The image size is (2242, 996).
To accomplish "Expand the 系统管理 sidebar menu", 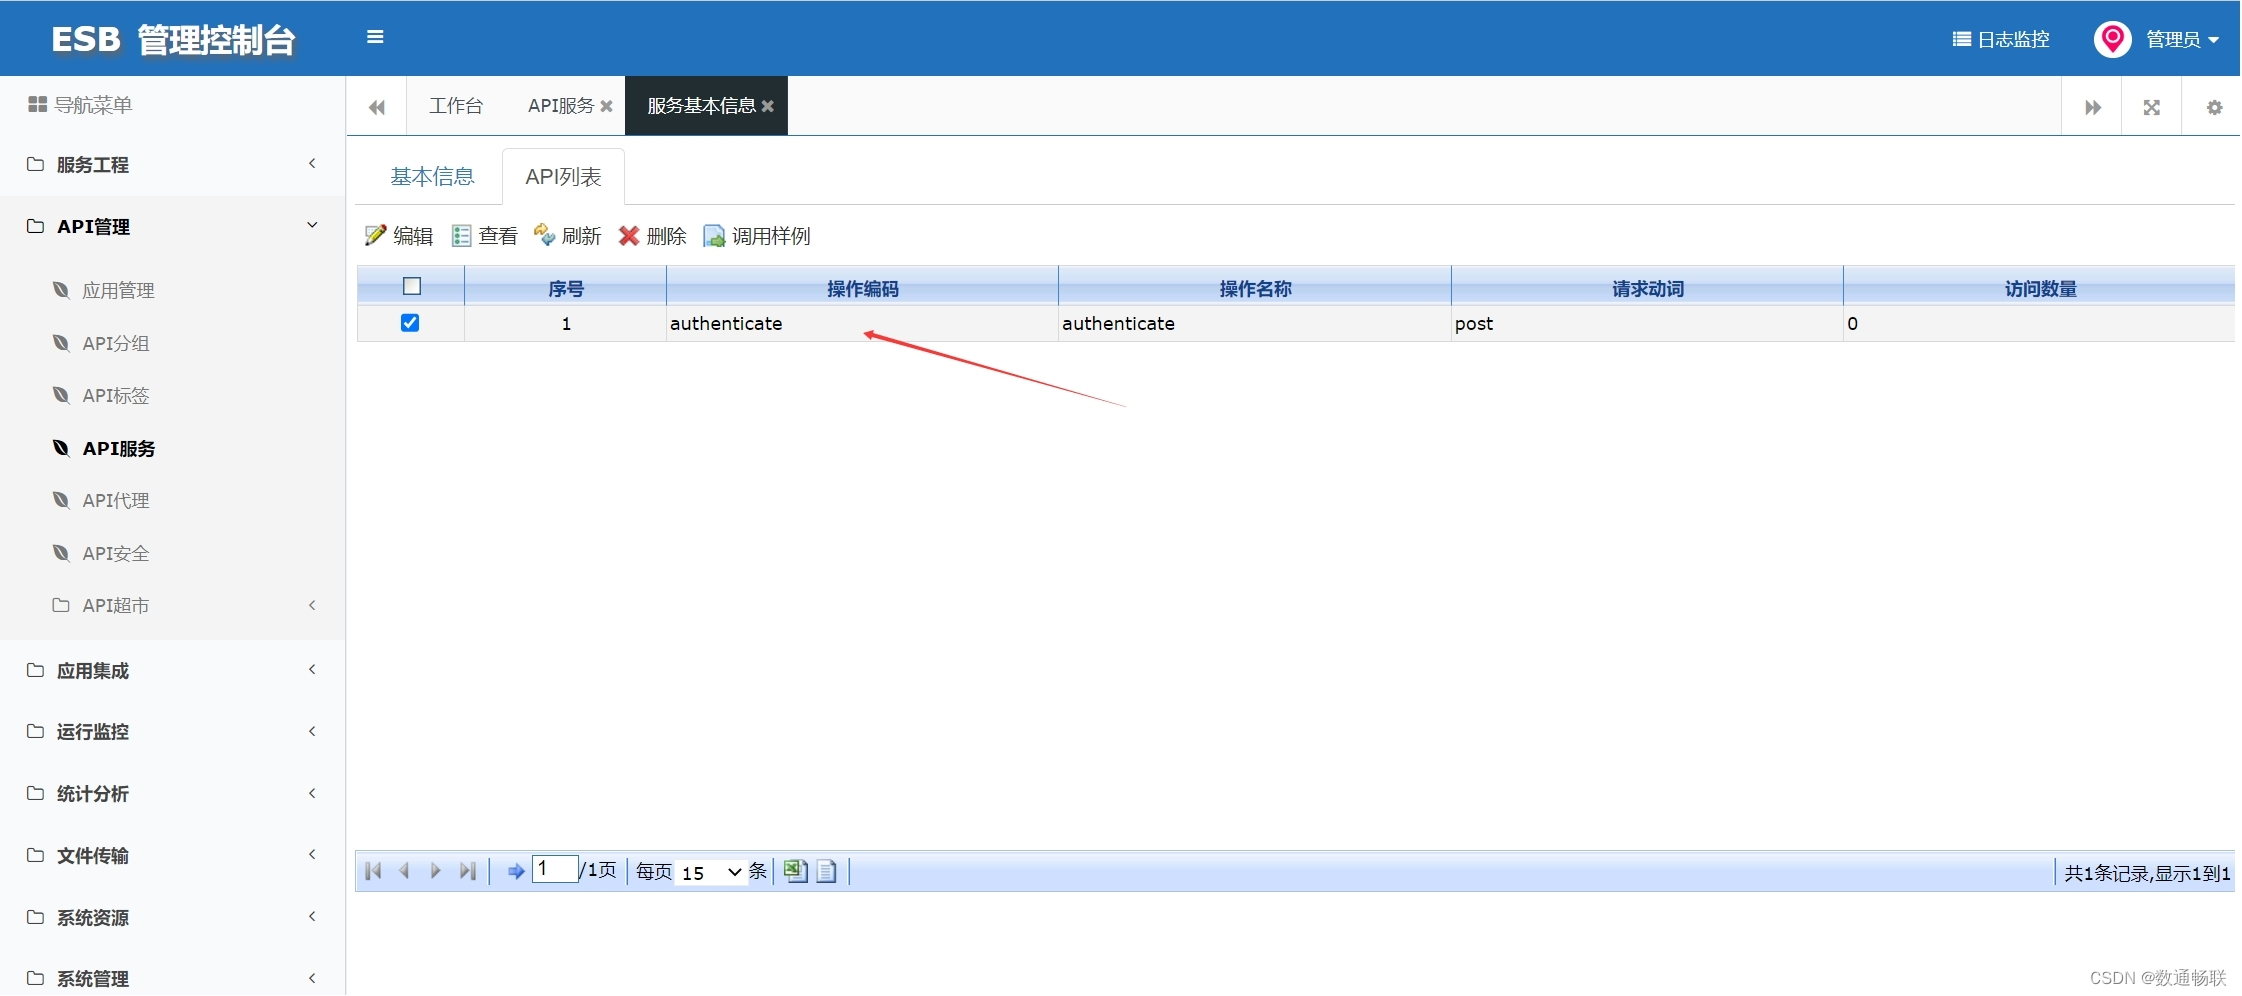I will (172, 978).
